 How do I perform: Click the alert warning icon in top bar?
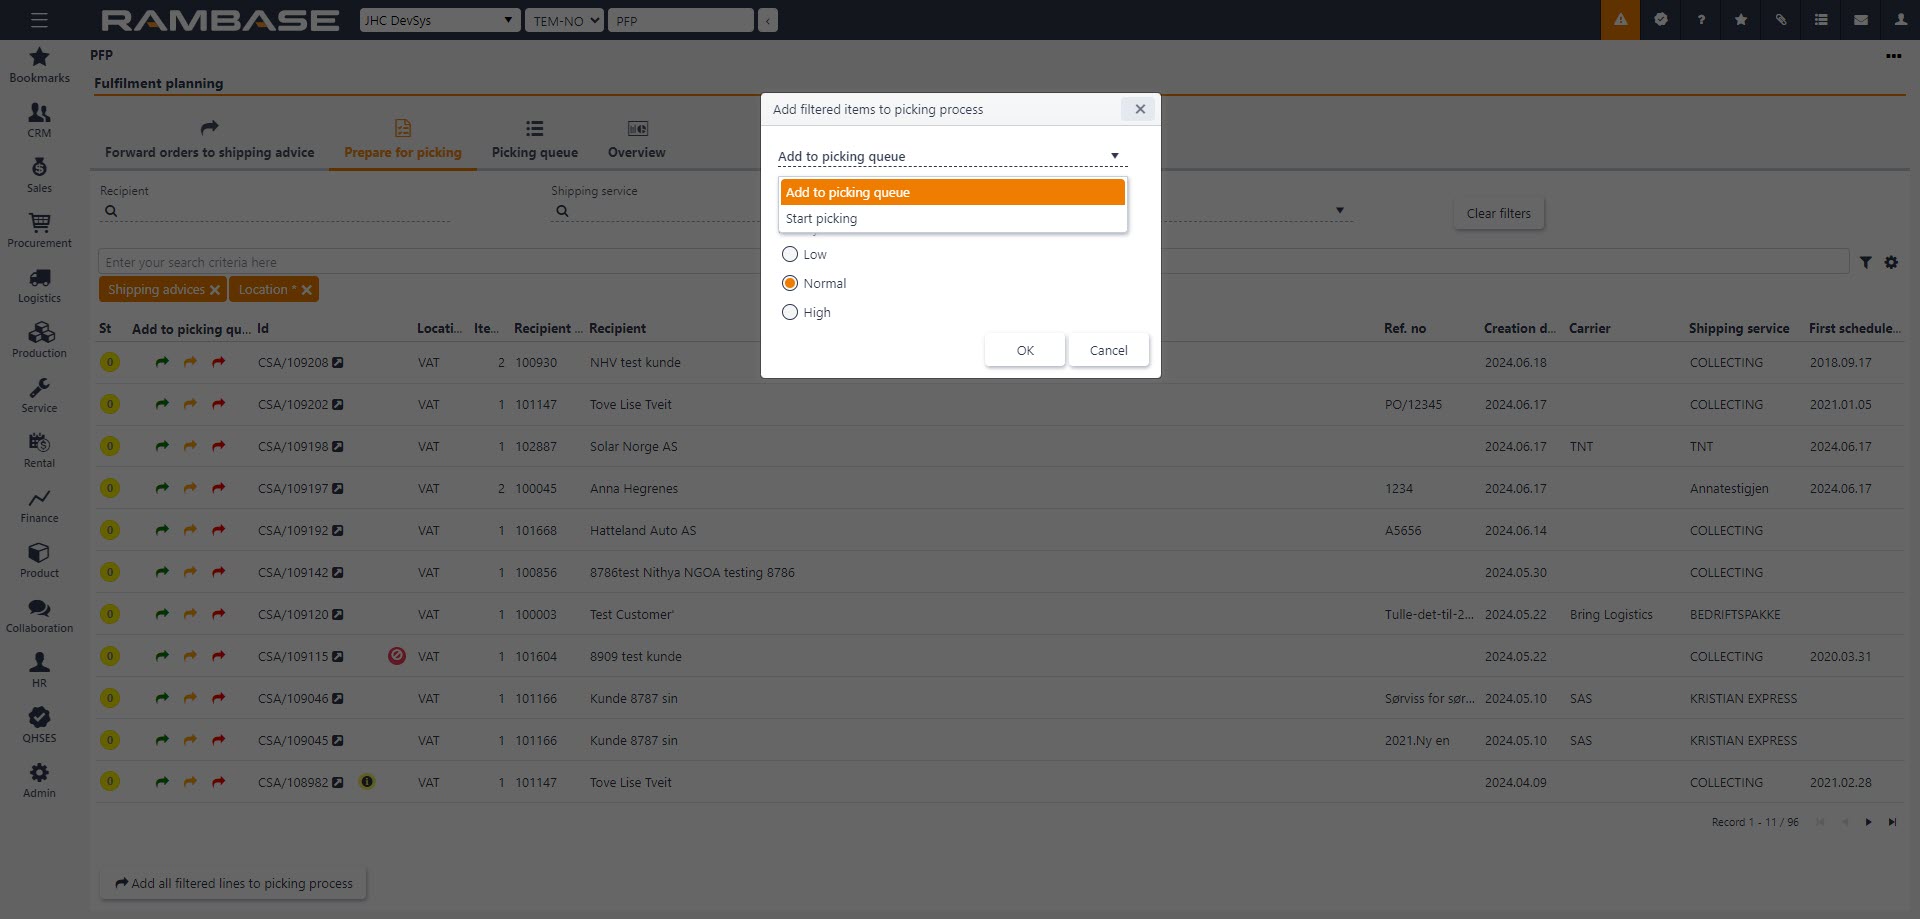pyautogui.click(x=1620, y=20)
